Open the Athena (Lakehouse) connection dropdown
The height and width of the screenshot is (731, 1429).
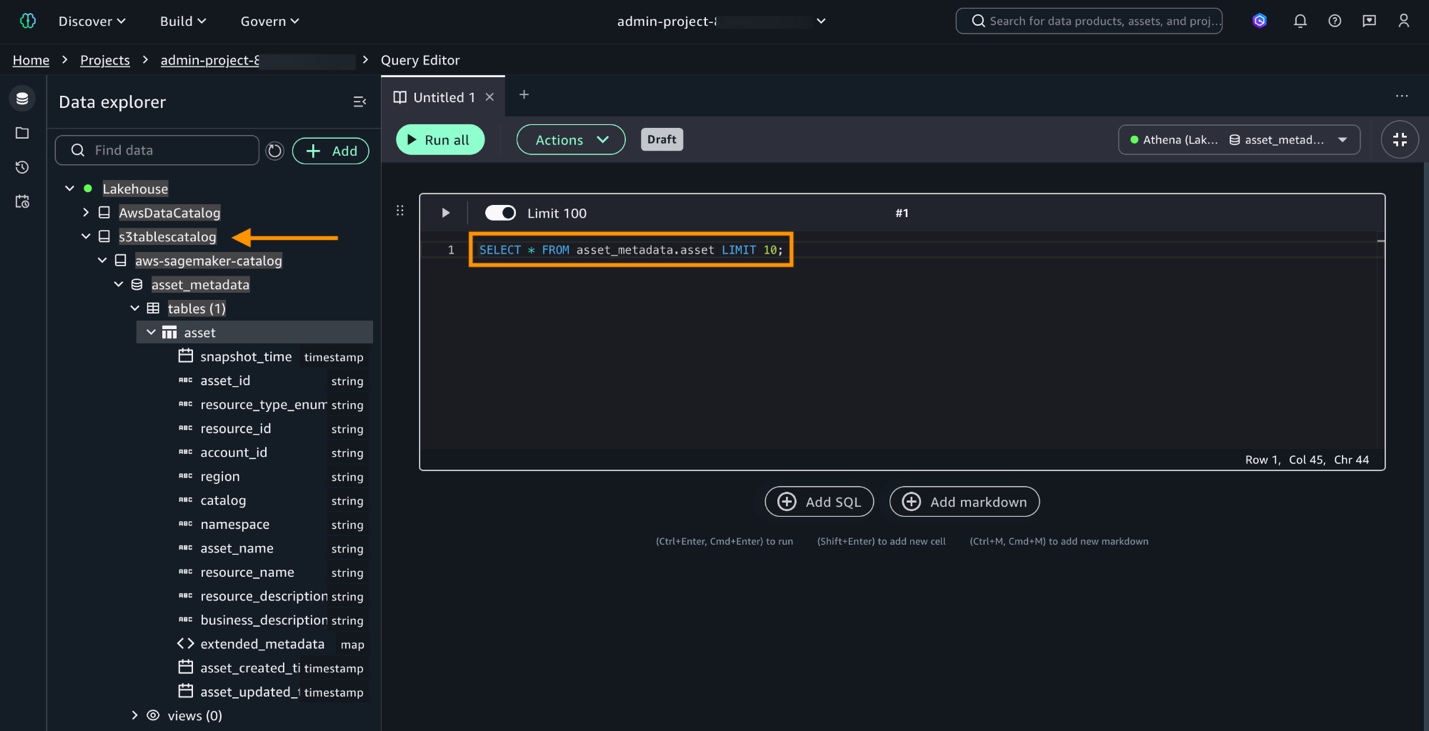coord(1239,139)
